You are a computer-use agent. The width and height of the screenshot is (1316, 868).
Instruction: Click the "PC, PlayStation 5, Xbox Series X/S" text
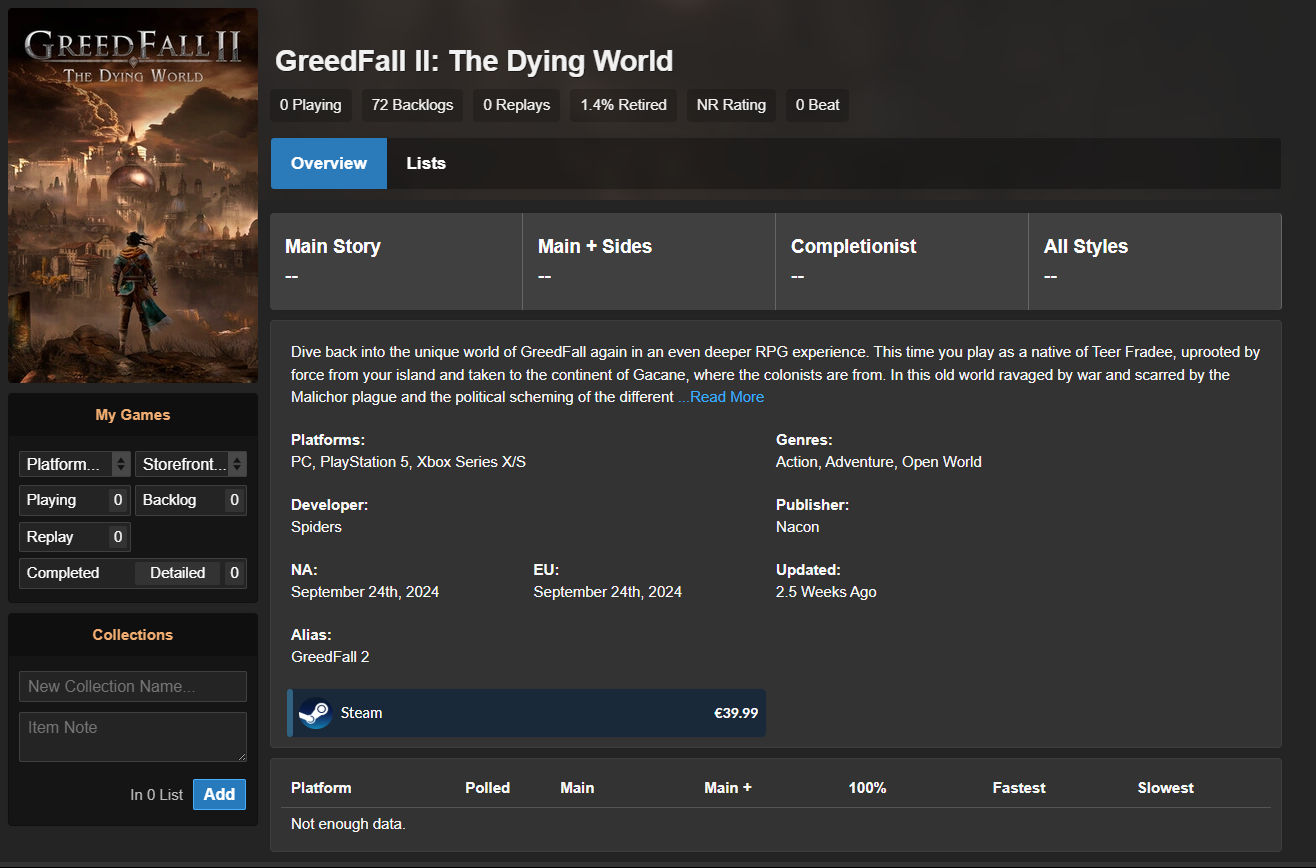click(x=408, y=462)
